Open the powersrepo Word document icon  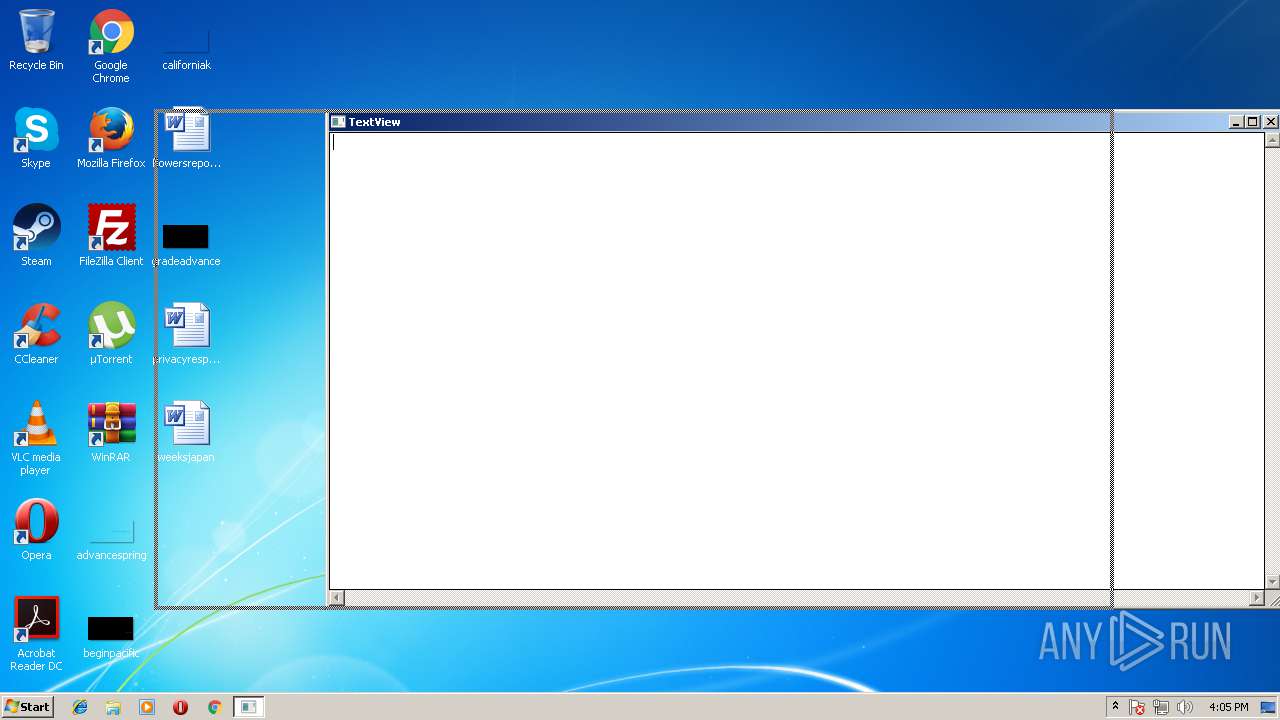pos(186,139)
